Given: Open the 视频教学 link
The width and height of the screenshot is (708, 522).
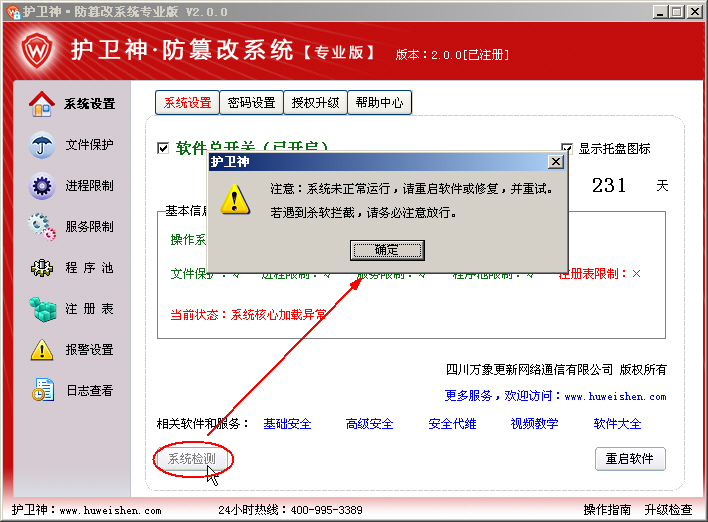Looking at the screenshot, I should point(535,424).
